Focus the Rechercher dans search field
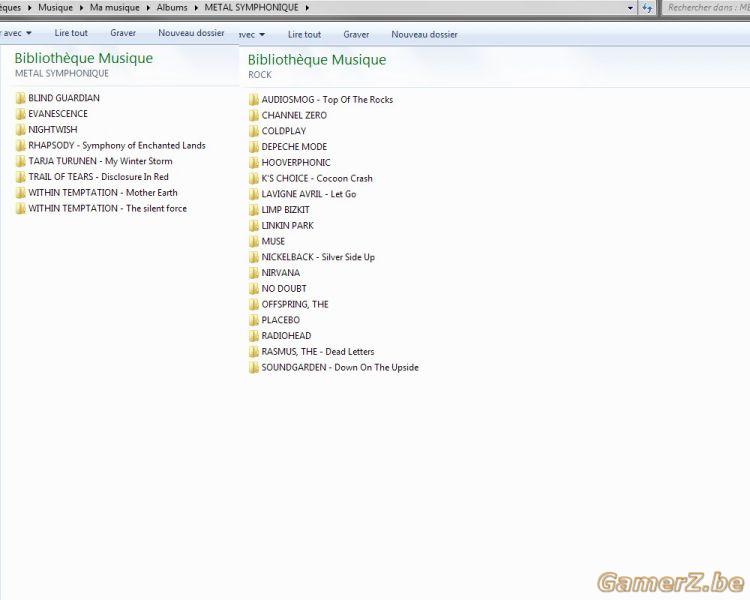Viewport: 750px width, 600px height. click(x=707, y=8)
